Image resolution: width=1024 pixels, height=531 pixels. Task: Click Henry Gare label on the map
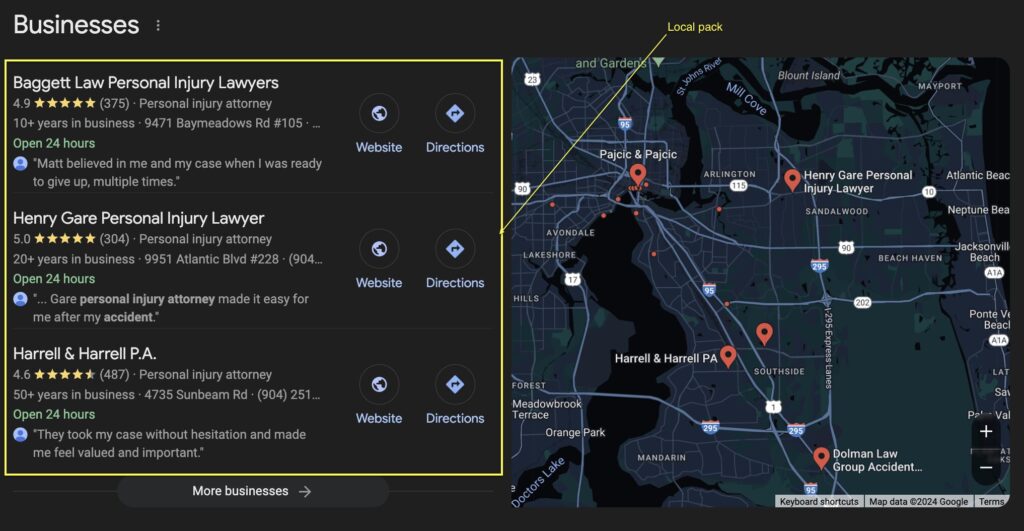click(857, 182)
